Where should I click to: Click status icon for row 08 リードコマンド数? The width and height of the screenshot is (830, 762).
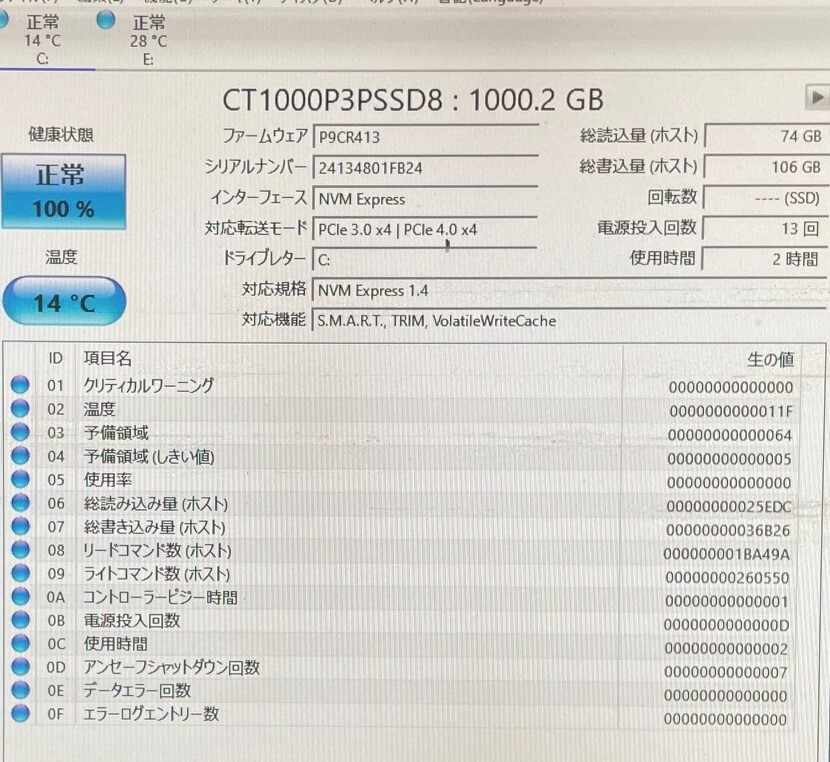point(20,549)
